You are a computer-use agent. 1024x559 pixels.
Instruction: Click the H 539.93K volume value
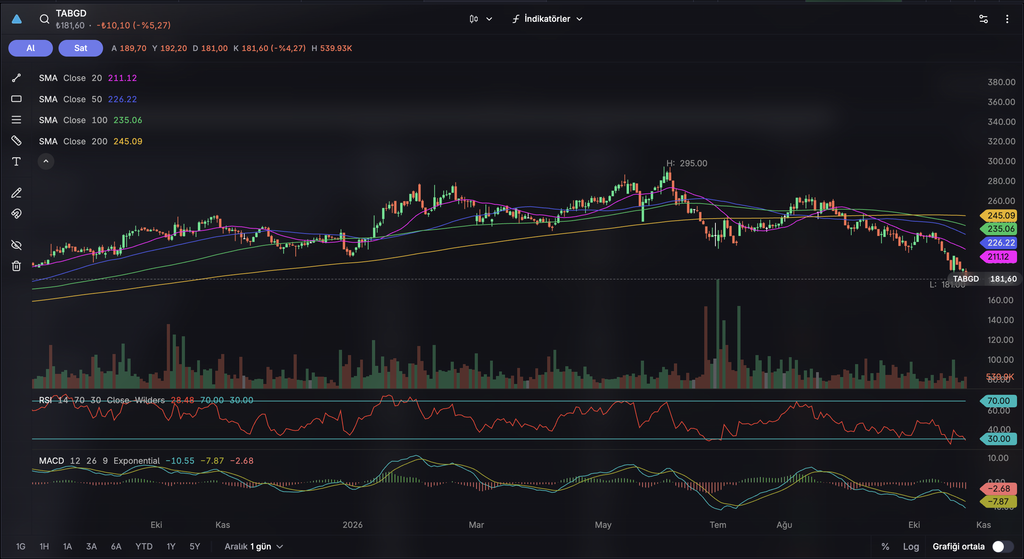pos(332,48)
